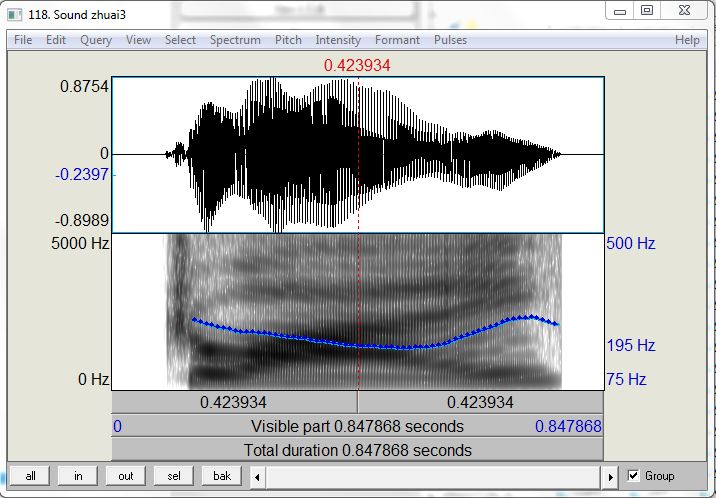716x498 pixels.
Task: Click the -0.2397 amplitude label
Action: [x=82, y=174]
